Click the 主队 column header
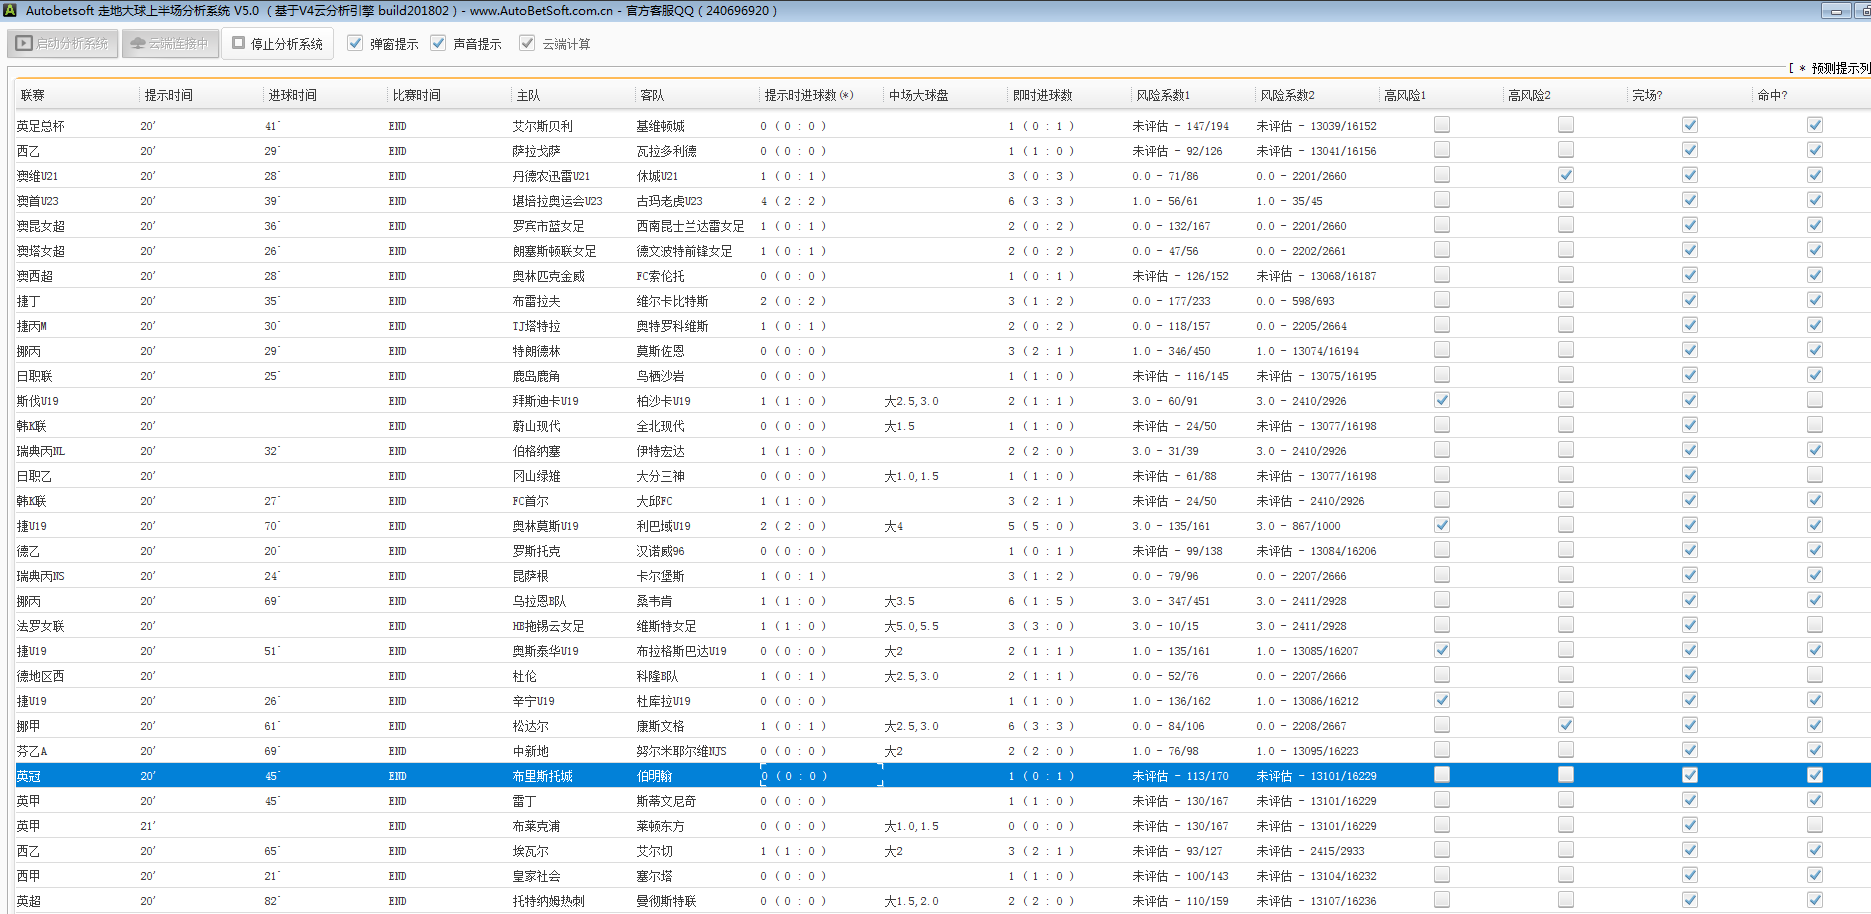The image size is (1871, 914). tap(528, 95)
